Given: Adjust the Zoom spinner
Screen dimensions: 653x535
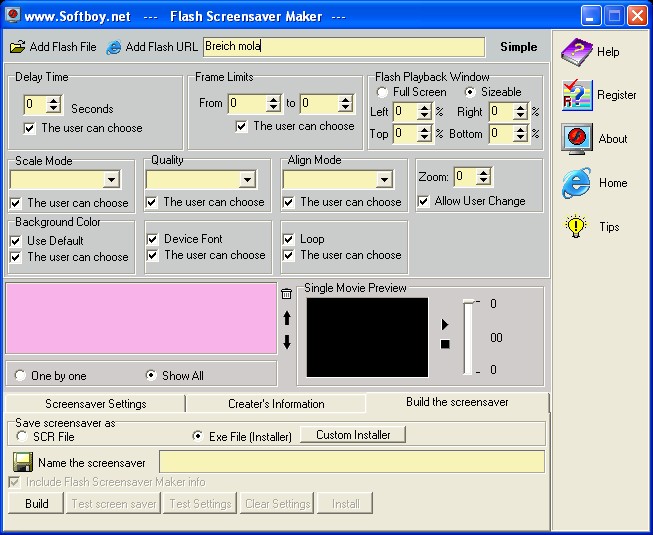Looking at the screenshot, I should (x=483, y=177).
